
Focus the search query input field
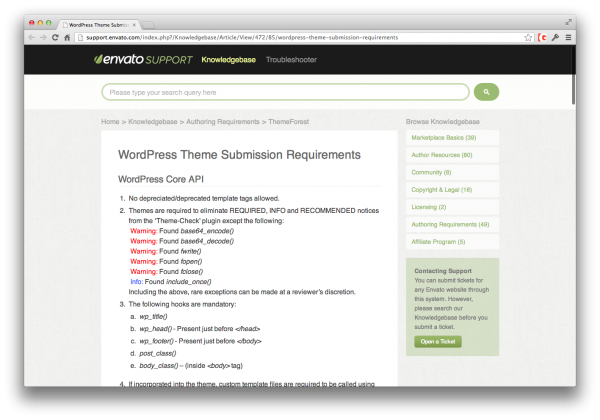tap(285, 92)
